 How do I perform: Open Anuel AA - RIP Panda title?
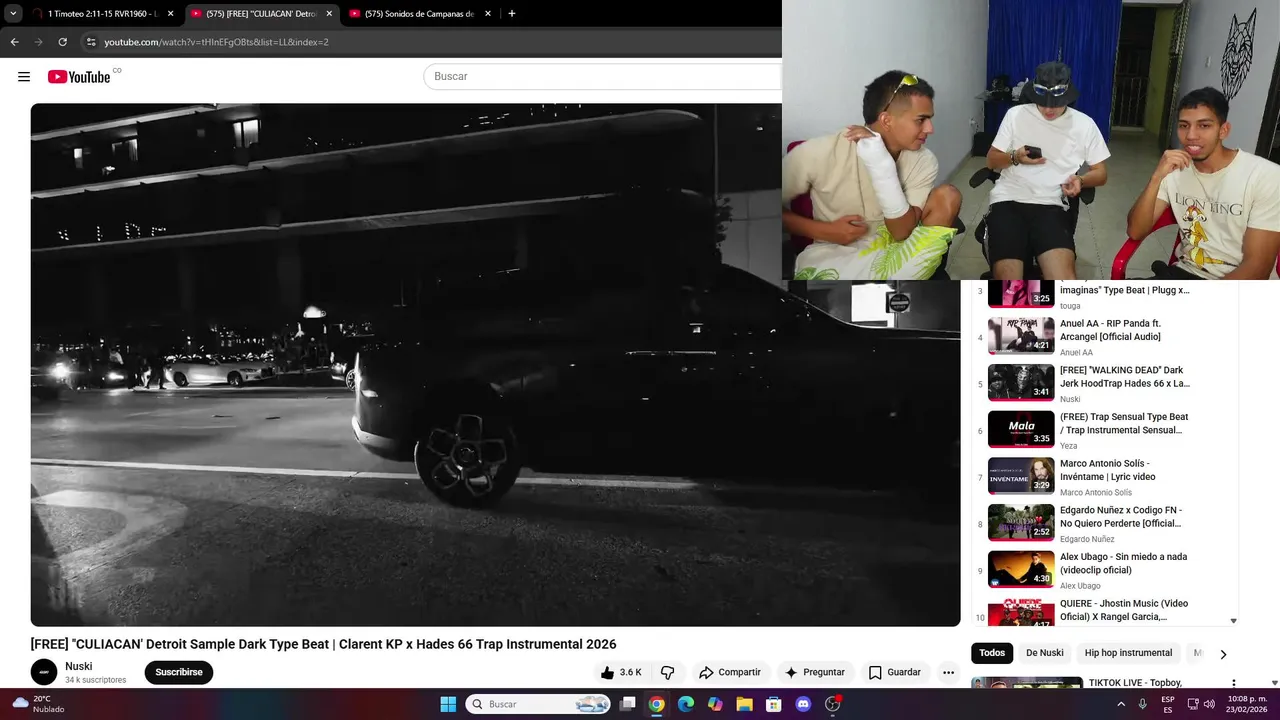point(1110,330)
